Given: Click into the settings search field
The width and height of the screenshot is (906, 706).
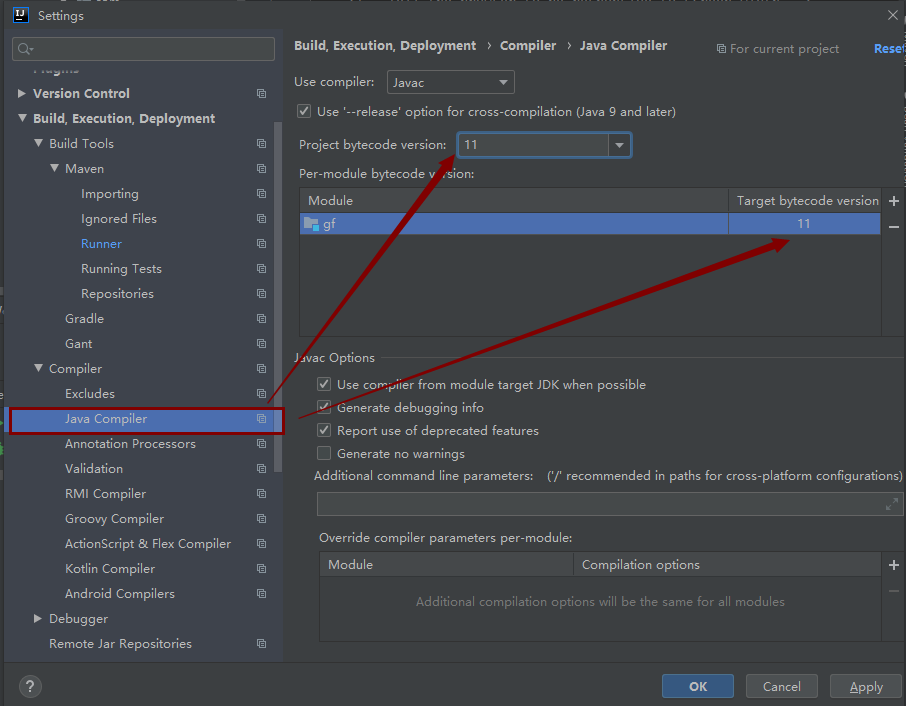Looking at the screenshot, I should pyautogui.click(x=143, y=49).
